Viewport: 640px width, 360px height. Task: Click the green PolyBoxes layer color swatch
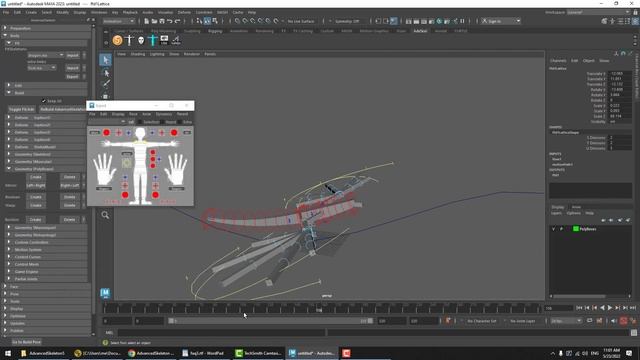click(576, 229)
